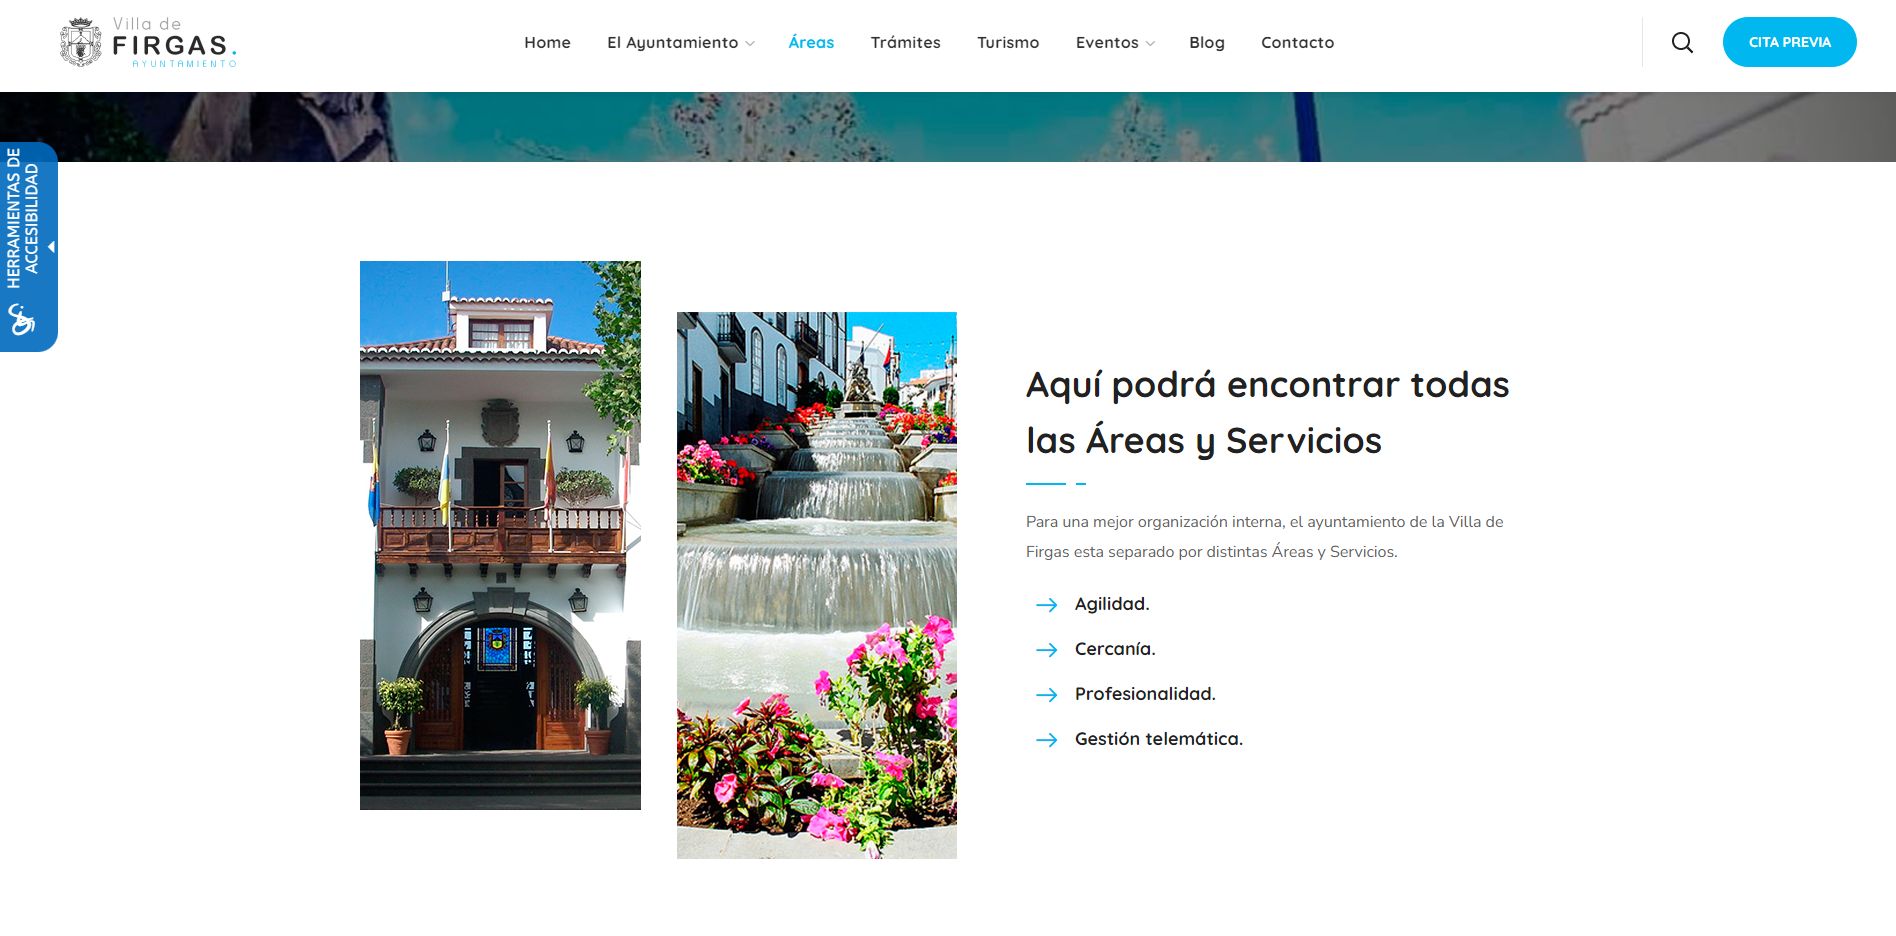Click the cascading fountain with flowers photo

click(817, 585)
